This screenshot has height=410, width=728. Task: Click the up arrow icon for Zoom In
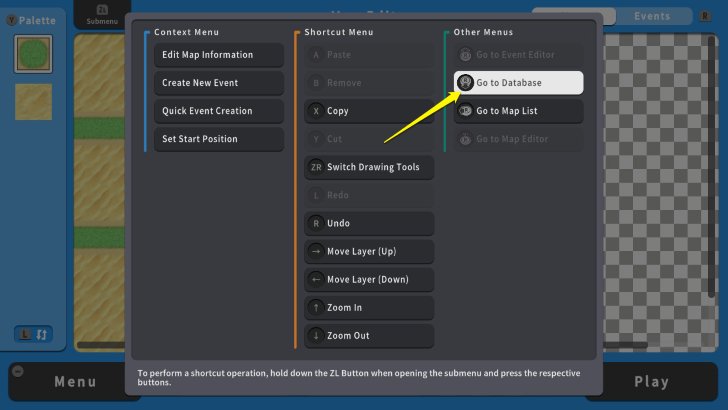316,308
